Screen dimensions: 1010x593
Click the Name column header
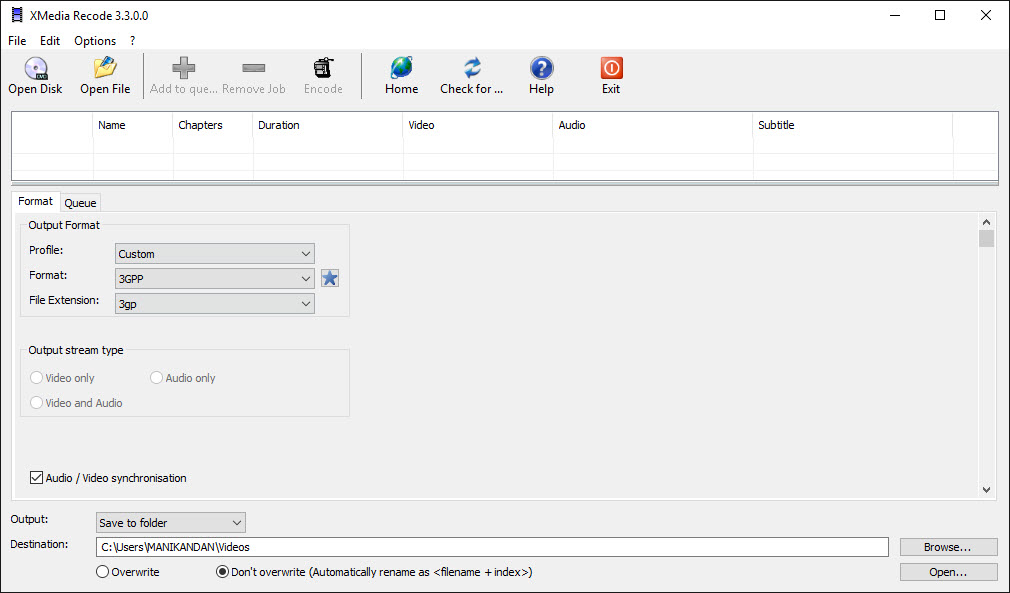coord(133,125)
